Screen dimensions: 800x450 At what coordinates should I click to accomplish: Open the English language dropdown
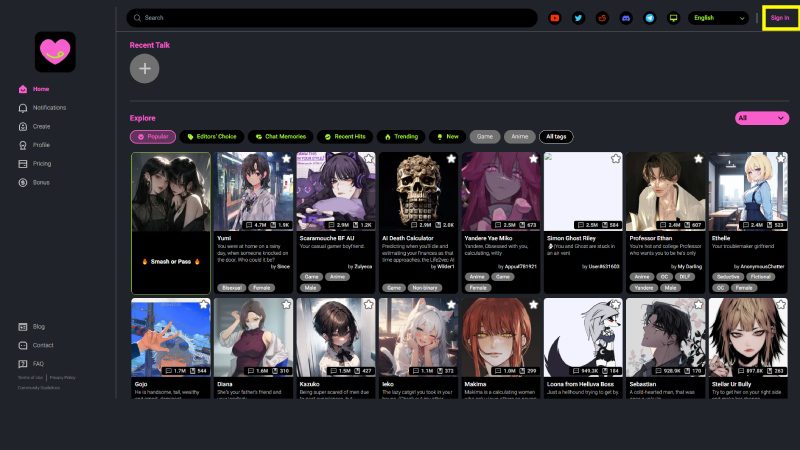pyautogui.click(x=718, y=18)
